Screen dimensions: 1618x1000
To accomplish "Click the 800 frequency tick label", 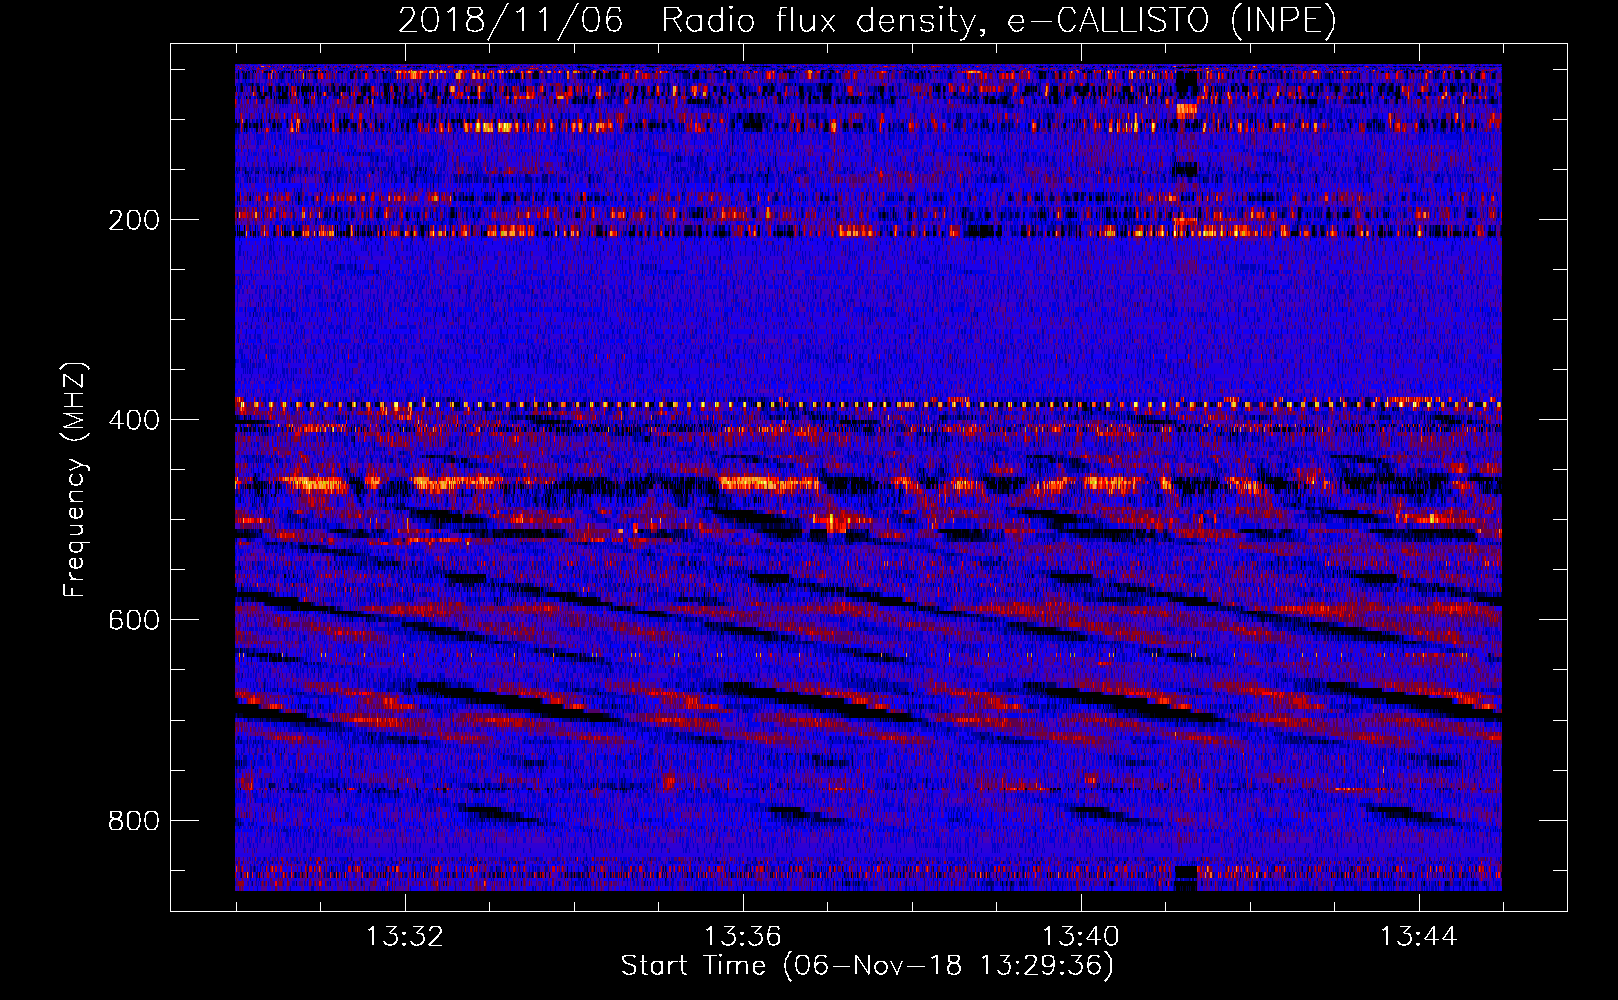I will (x=134, y=821).
